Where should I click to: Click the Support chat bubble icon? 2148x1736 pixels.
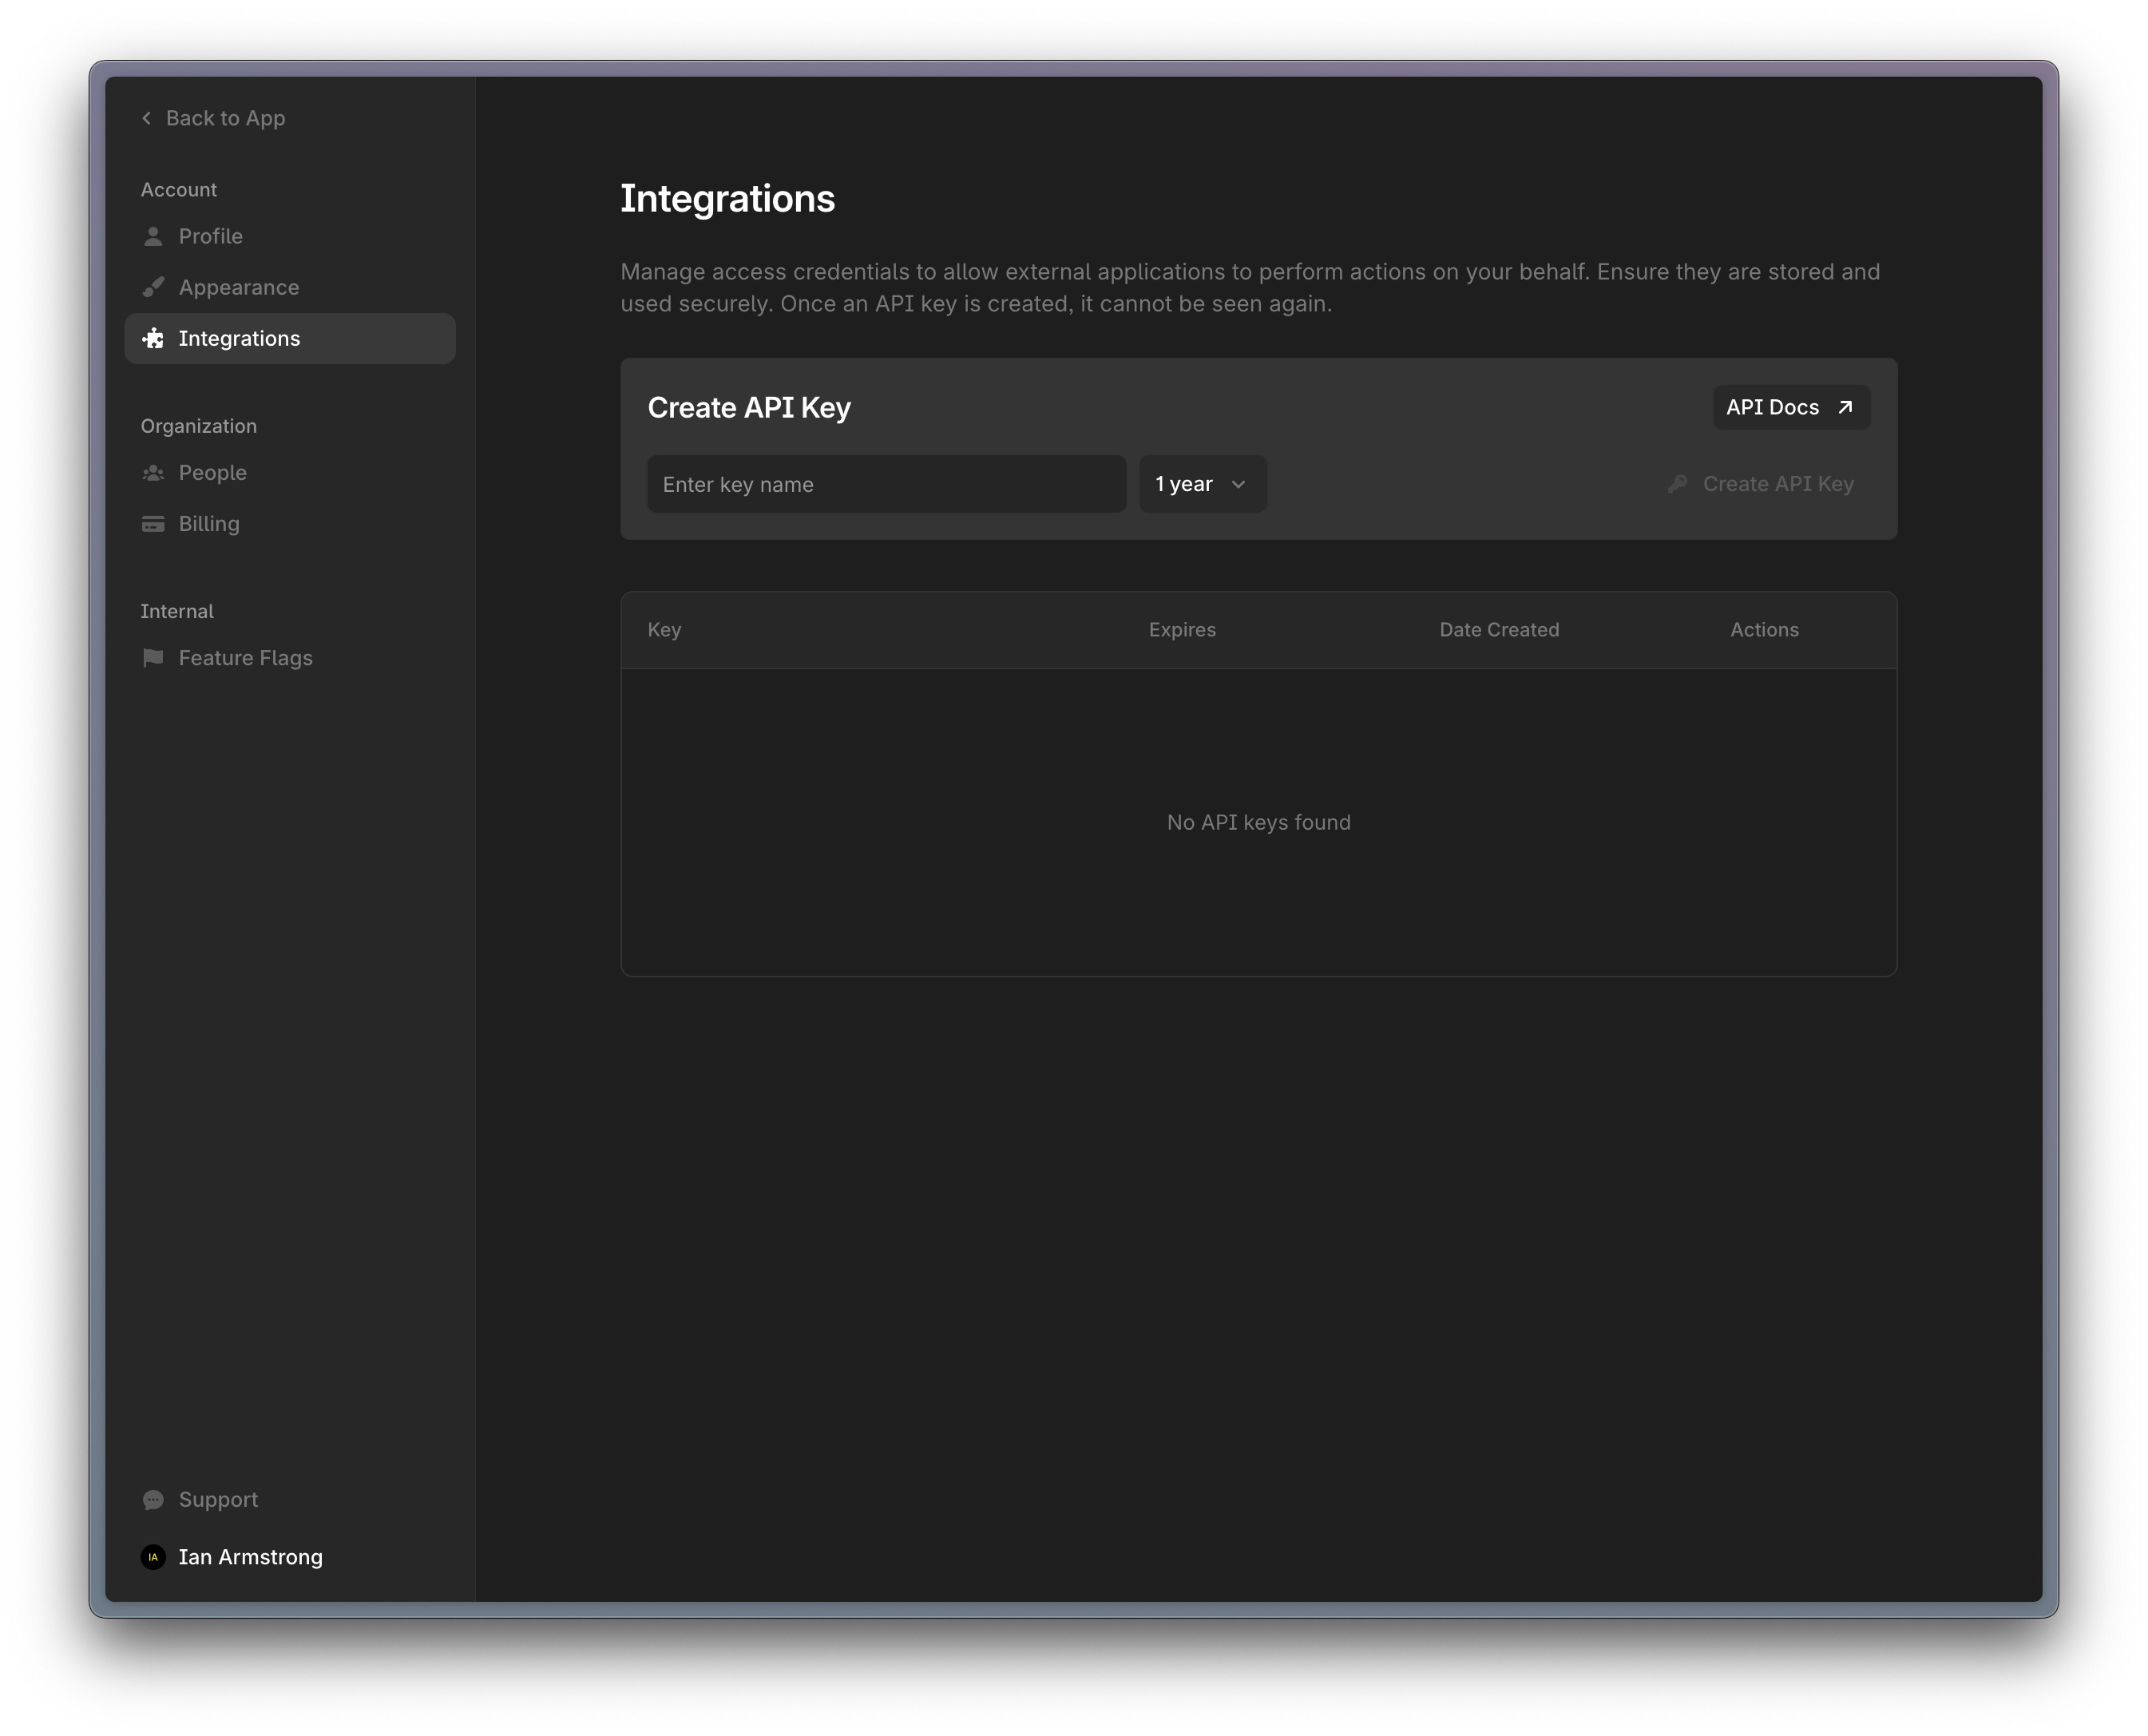(153, 1500)
